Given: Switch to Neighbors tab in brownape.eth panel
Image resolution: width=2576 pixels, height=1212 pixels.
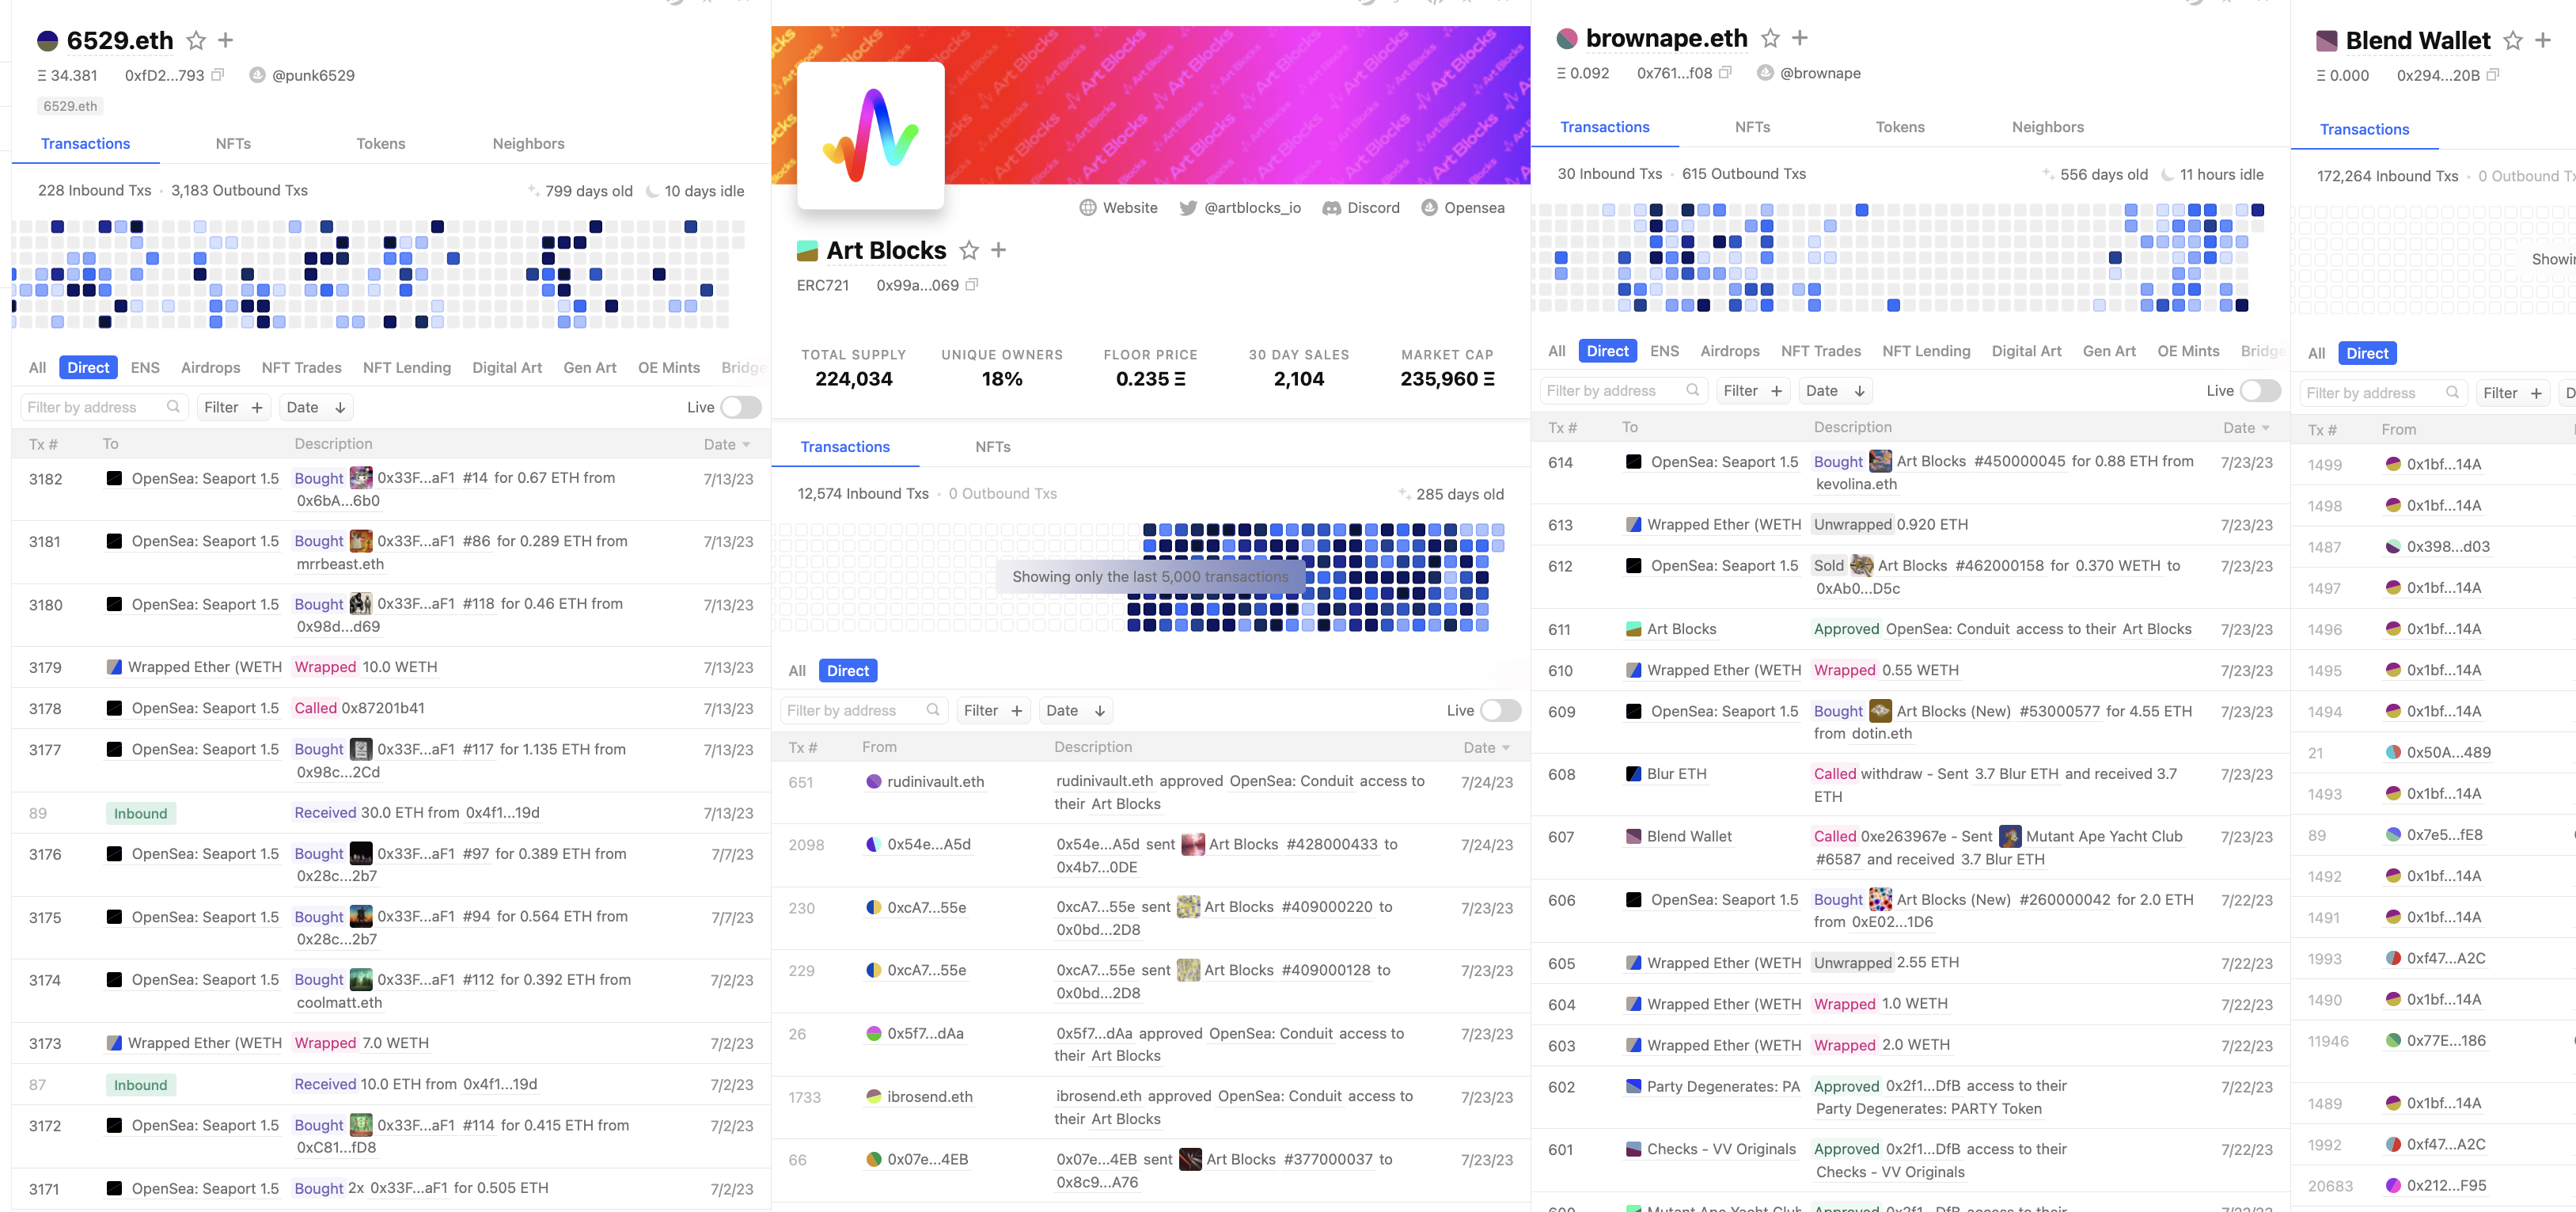Looking at the screenshot, I should (2048, 127).
